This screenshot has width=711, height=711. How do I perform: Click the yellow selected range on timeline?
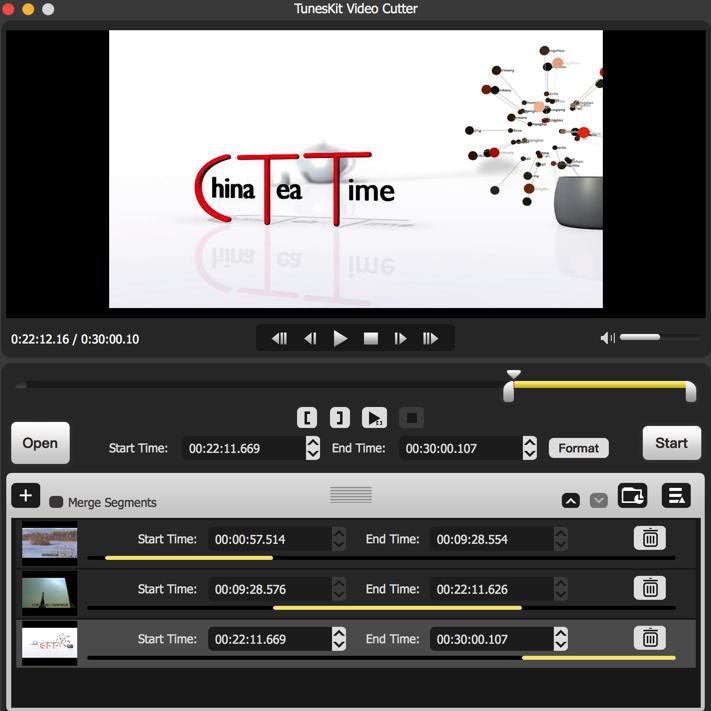599,385
